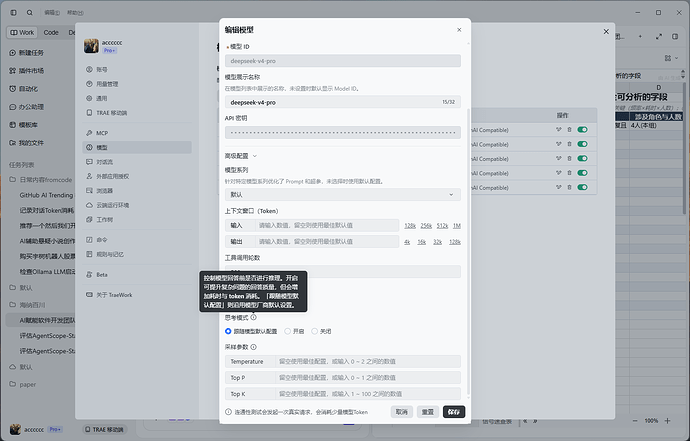
Task: Open 模板库 template library
Action: point(24,125)
